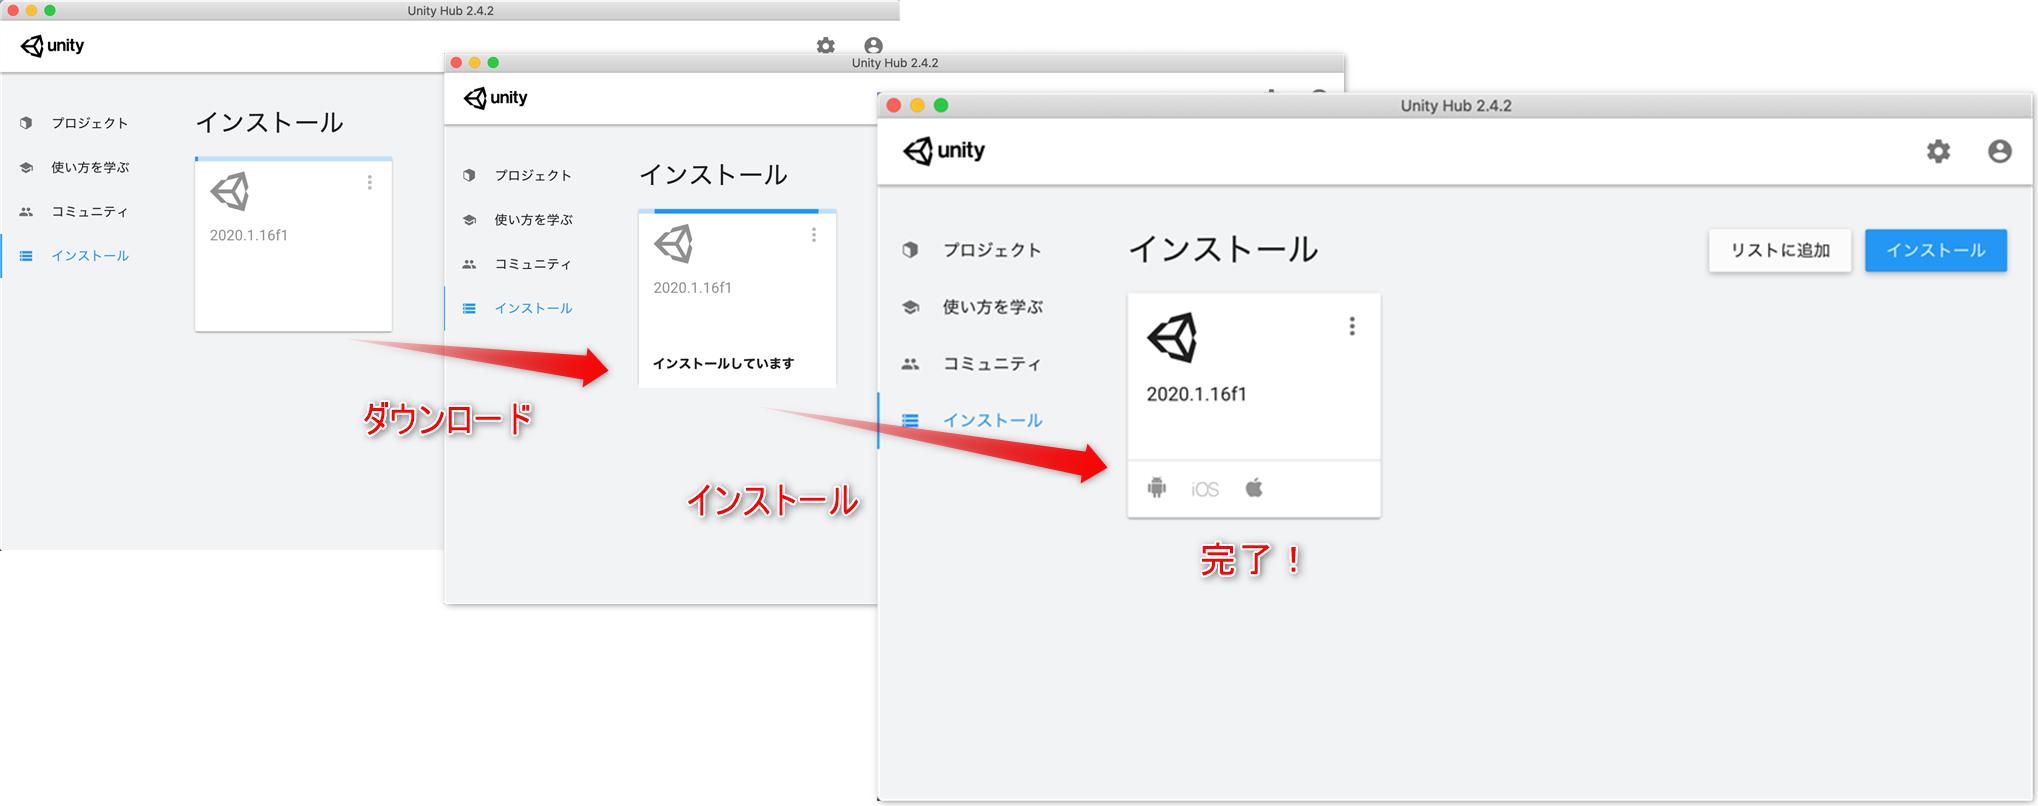Open three-dot menu on middle window install card

814,235
